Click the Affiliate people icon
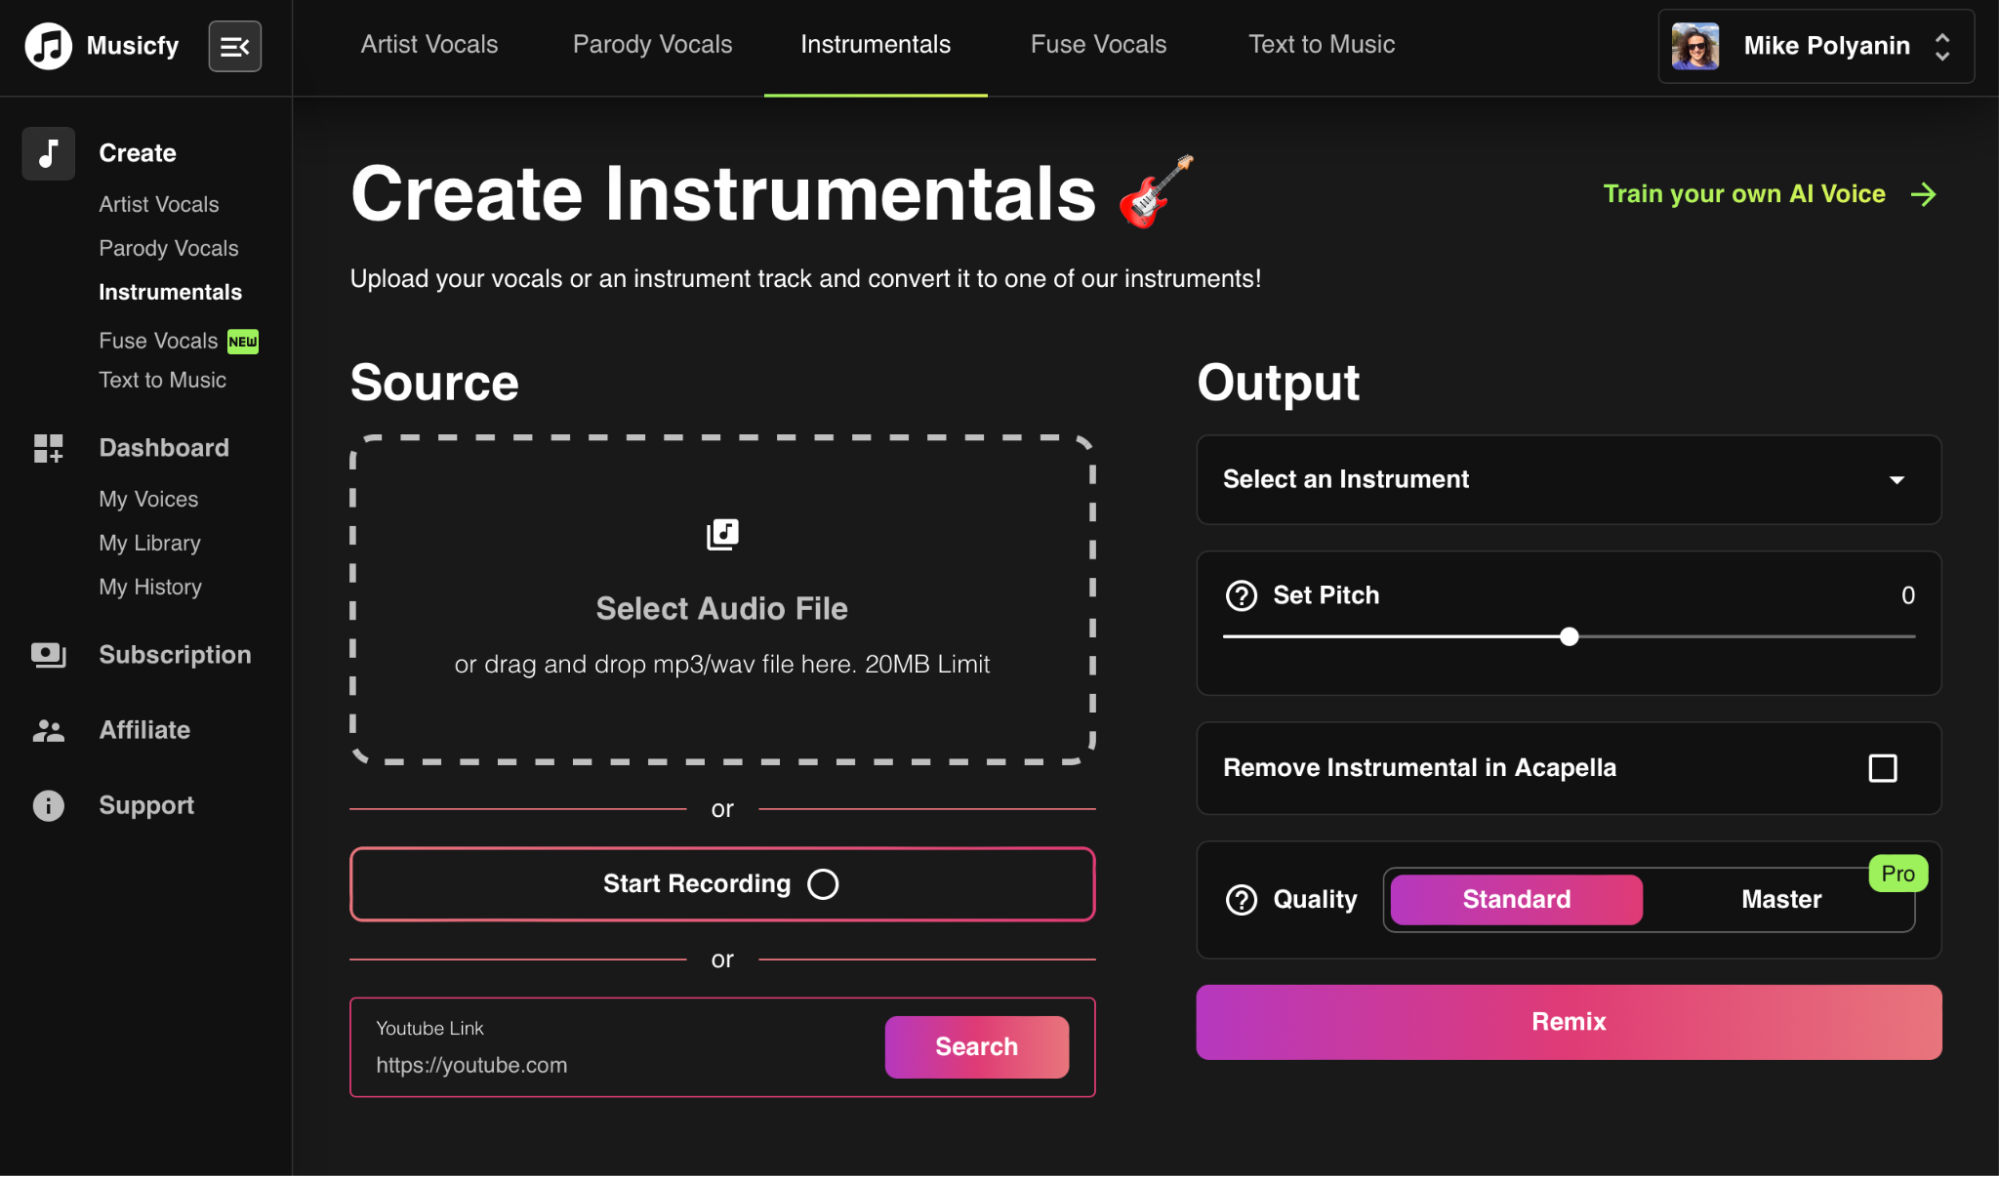This screenshot has height=1177, width=1999. (x=48, y=731)
